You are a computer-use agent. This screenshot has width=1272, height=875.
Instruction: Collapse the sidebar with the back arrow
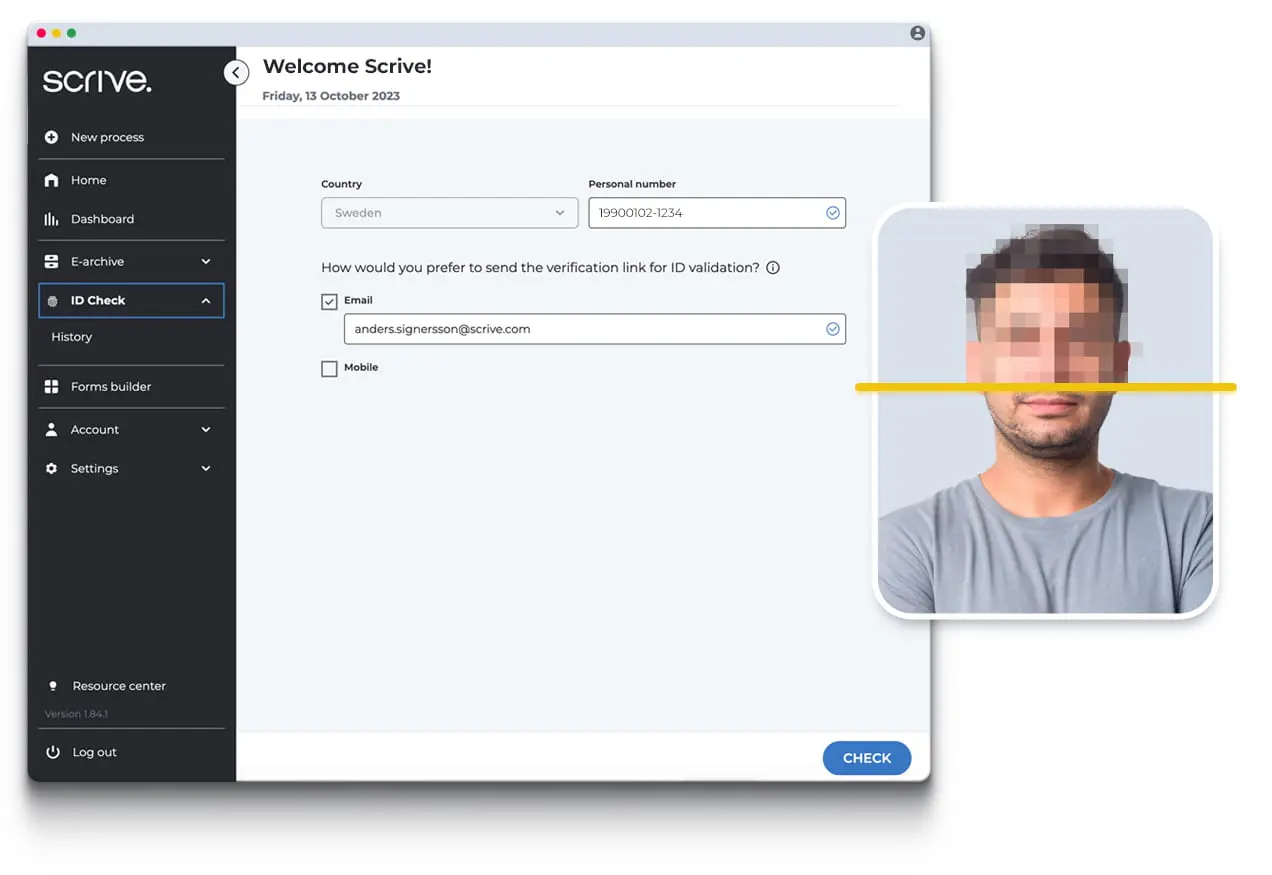(x=236, y=72)
